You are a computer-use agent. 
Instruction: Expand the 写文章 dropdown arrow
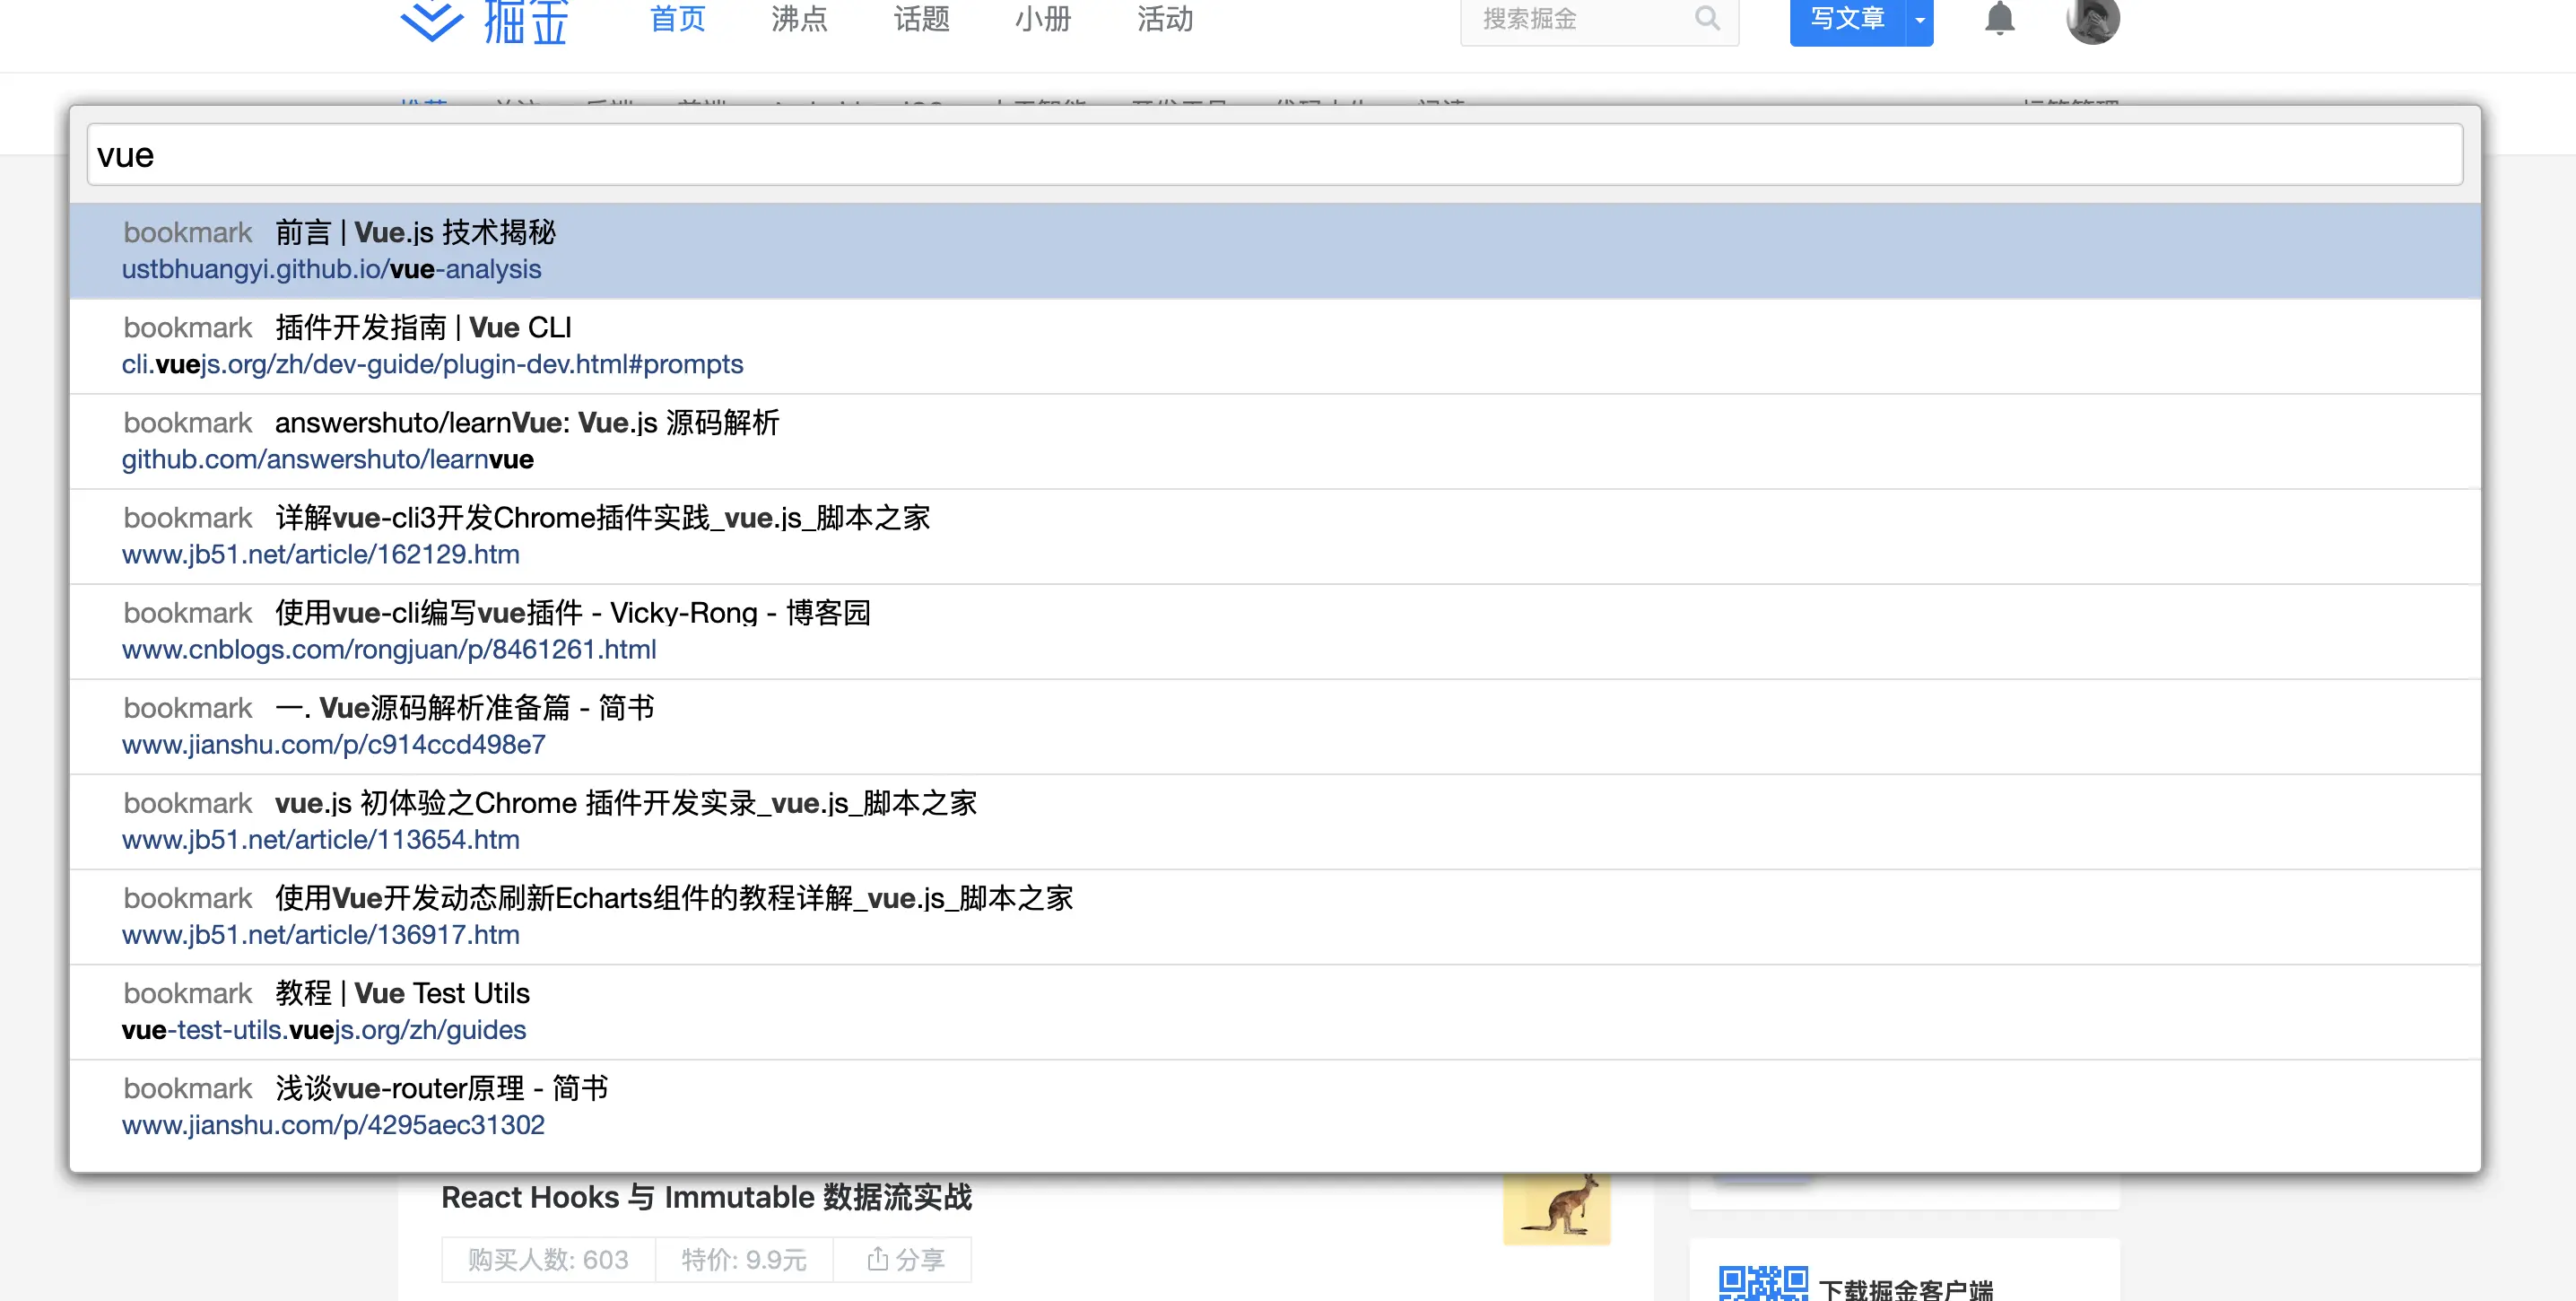point(1919,20)
